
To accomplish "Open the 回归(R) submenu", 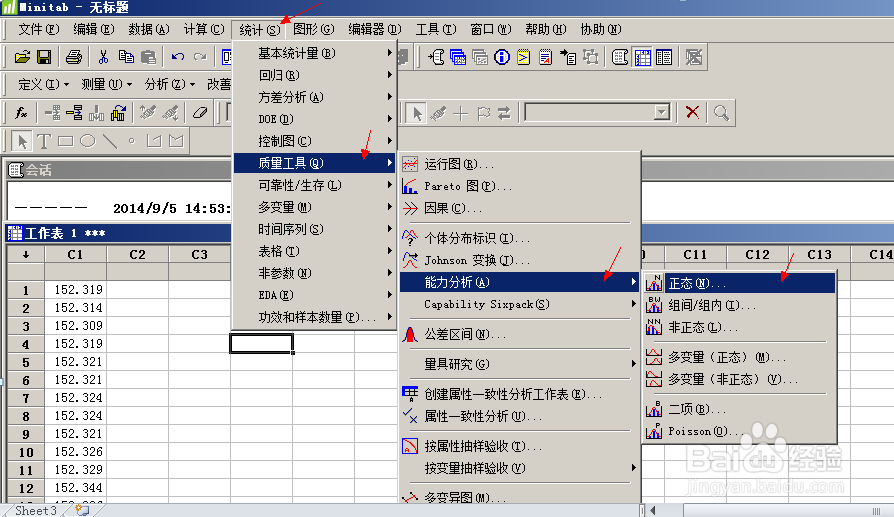I will pyautogui.click(x=280, y=75).
